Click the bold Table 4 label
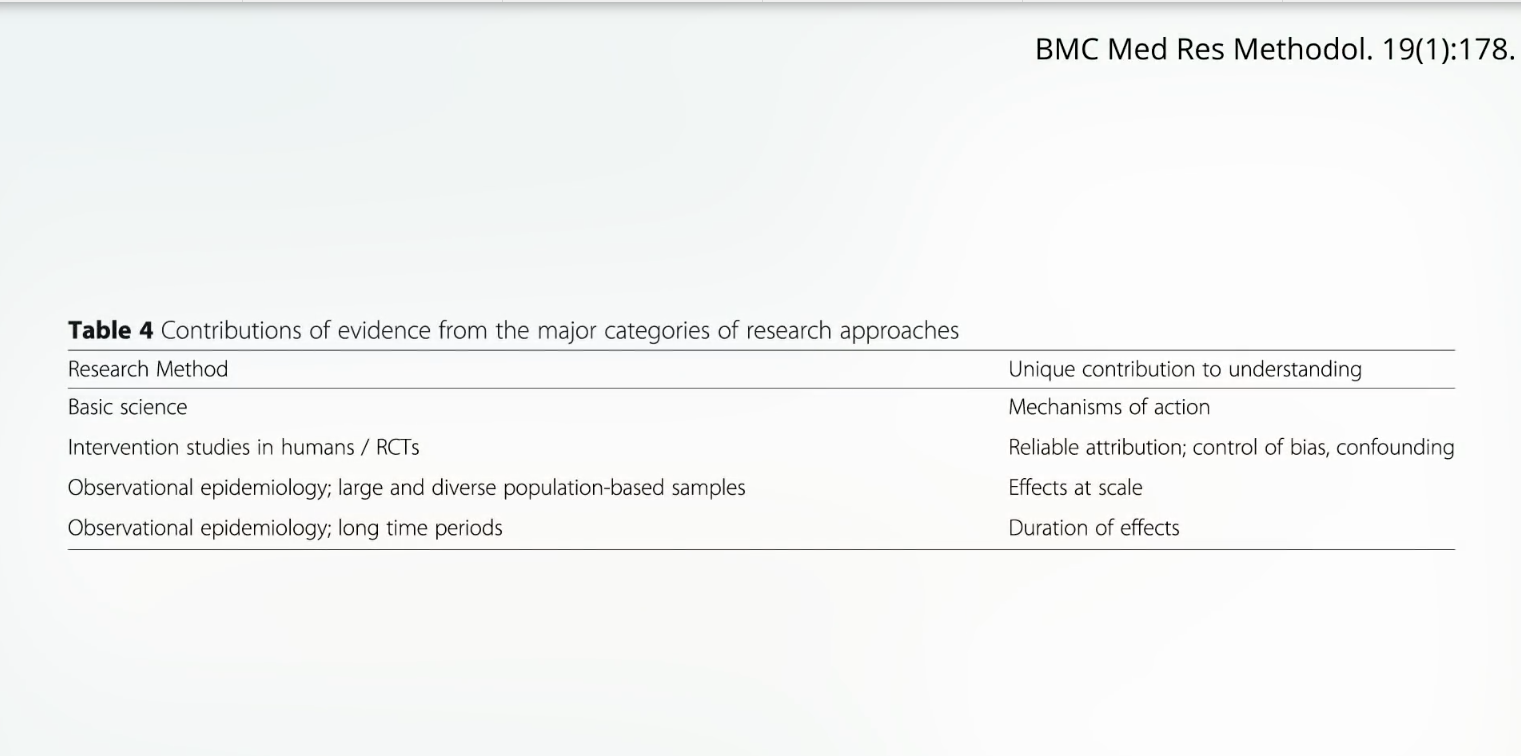 click(110, 330)
